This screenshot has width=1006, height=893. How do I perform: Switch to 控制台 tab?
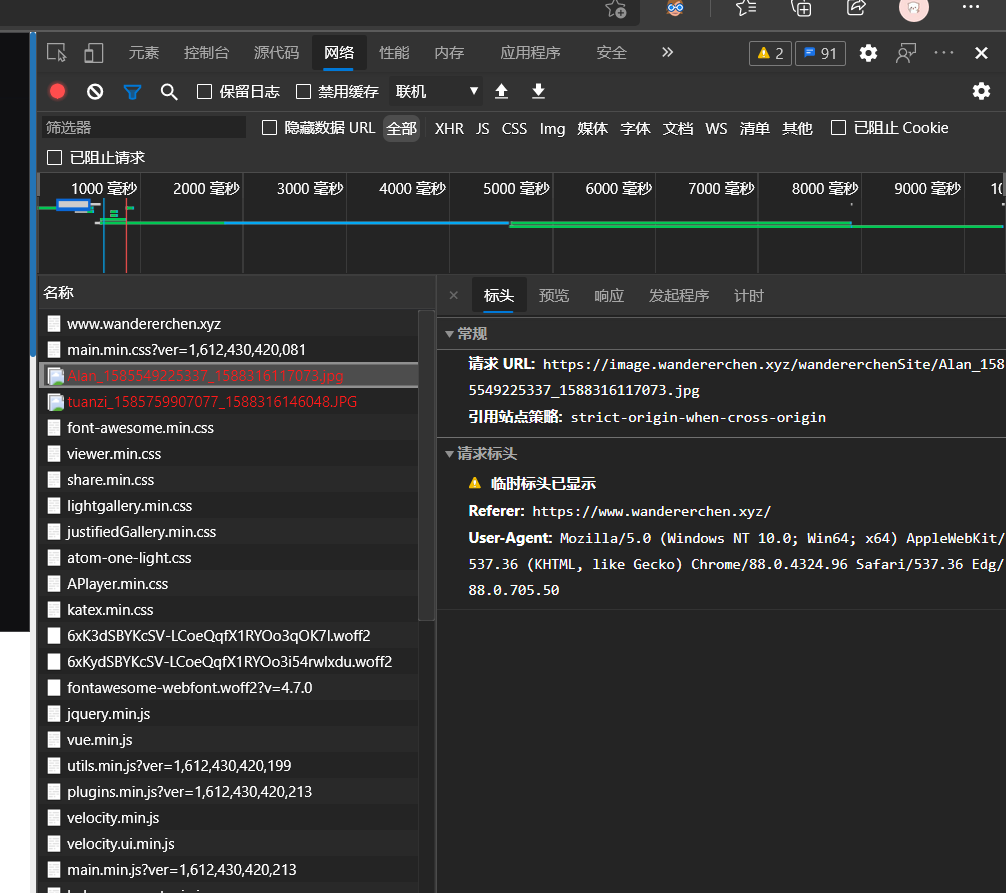tap(206, 53)
